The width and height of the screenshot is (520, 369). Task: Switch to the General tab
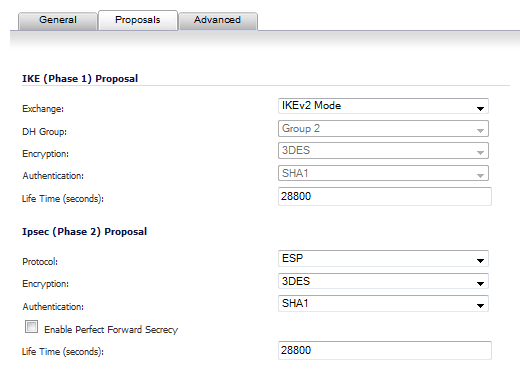58,21
